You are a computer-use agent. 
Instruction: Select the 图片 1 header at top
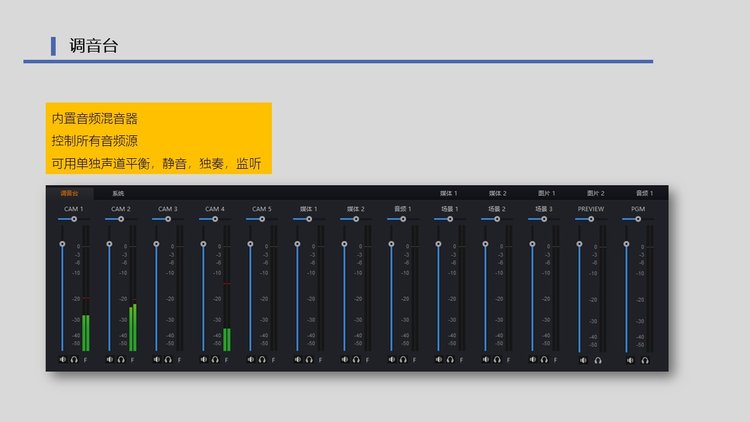pyautogui.click(x=547, y=193)
